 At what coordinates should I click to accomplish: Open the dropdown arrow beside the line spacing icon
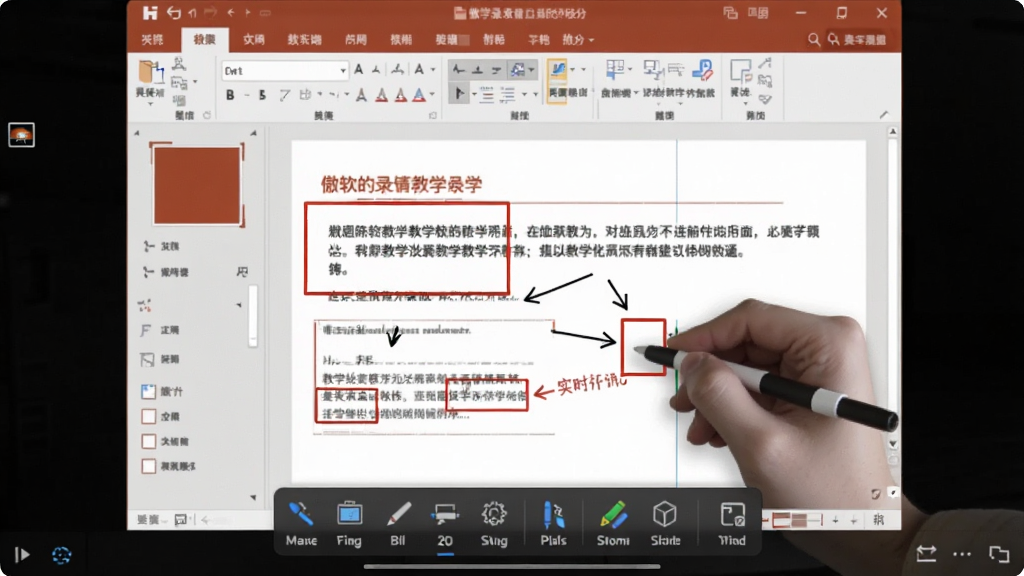[x=524, y=95]
